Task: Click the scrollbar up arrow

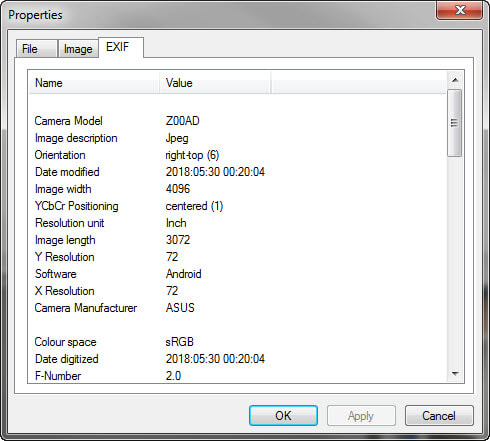Action: click(455, 80)
